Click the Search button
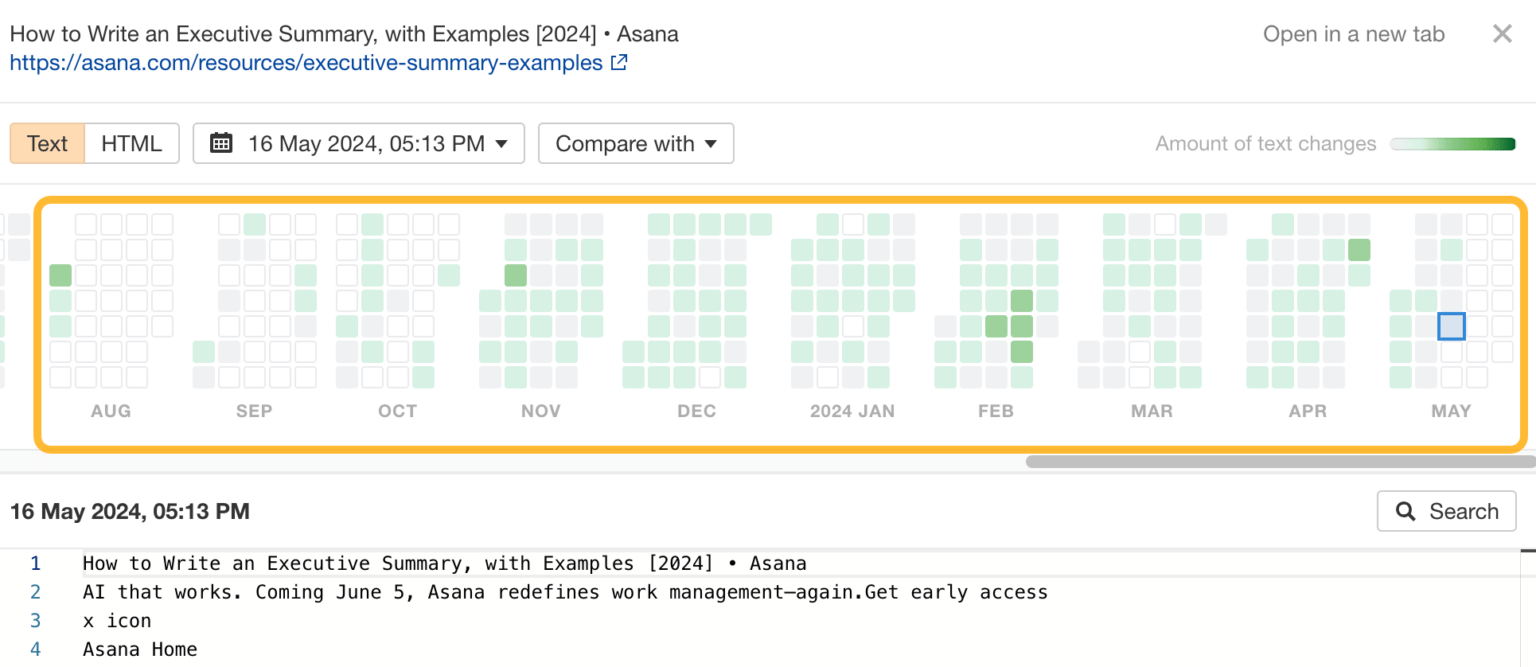The width and height of the screenshot is (1536, 667). click(1446, 511)
